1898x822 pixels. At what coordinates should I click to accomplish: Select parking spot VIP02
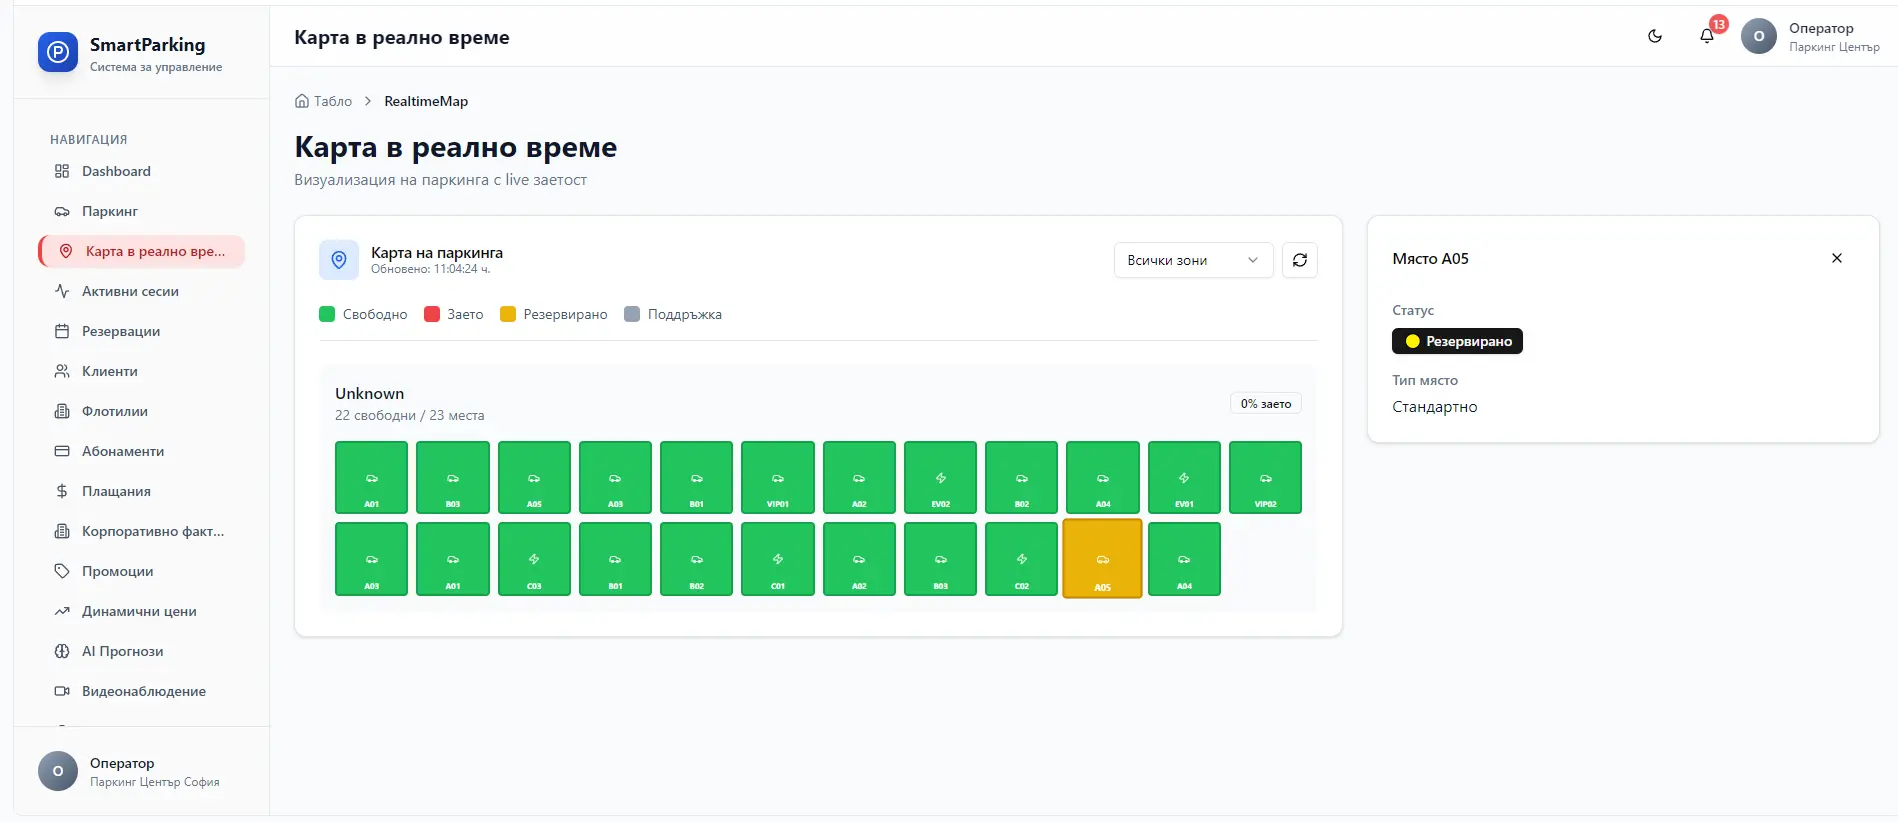(1265, 477)
